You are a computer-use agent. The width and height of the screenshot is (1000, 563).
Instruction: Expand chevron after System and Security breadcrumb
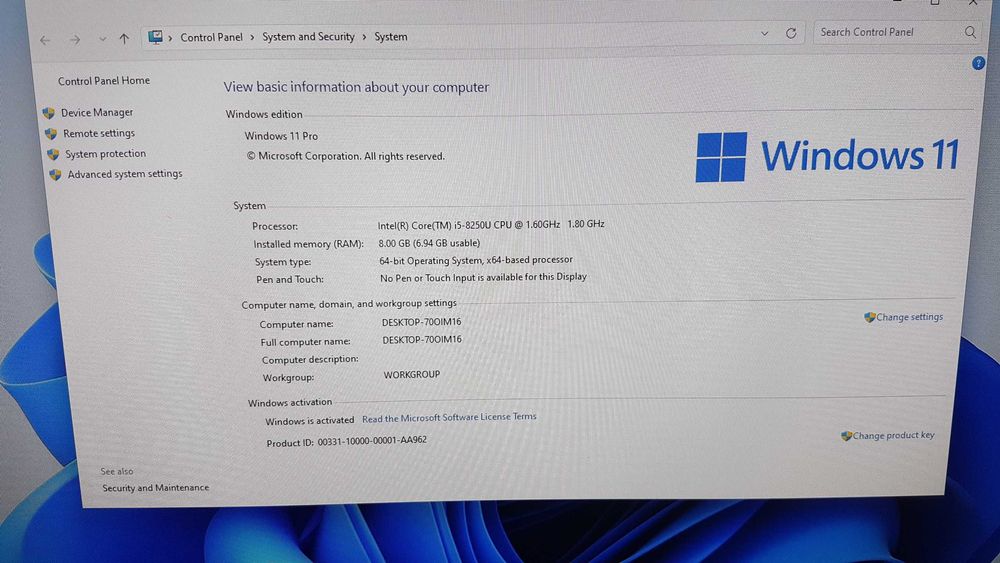coord(364,36)
